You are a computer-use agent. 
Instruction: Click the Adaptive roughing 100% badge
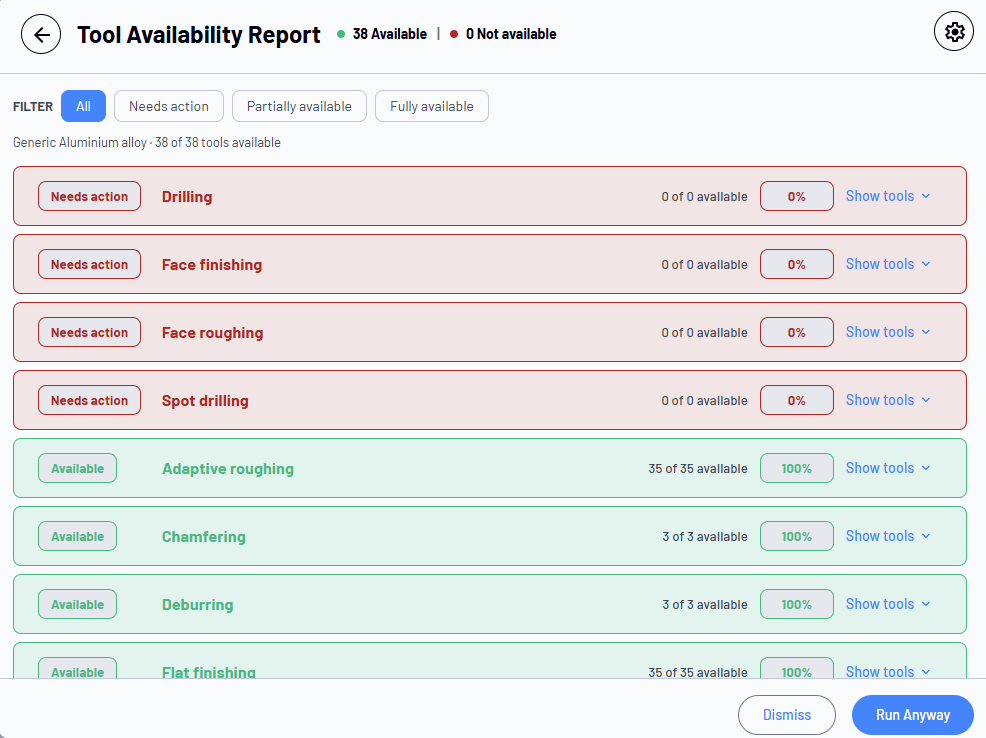tap(797, 468)
